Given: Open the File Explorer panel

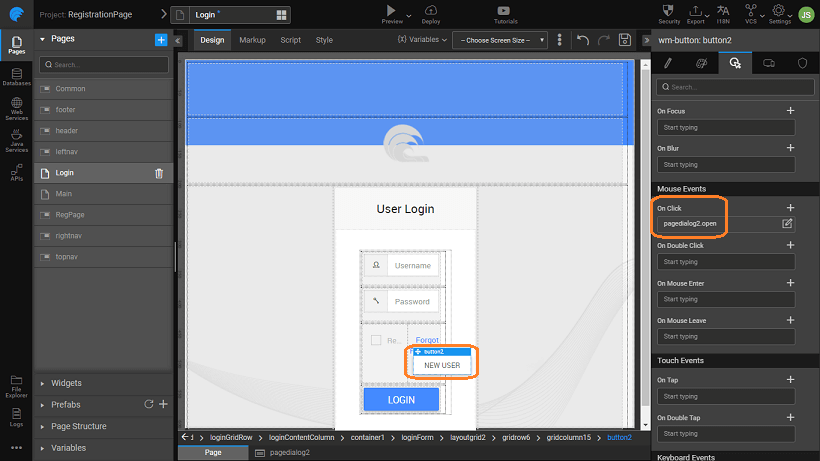Looking at the screenshot, I should tap(16, 383).
